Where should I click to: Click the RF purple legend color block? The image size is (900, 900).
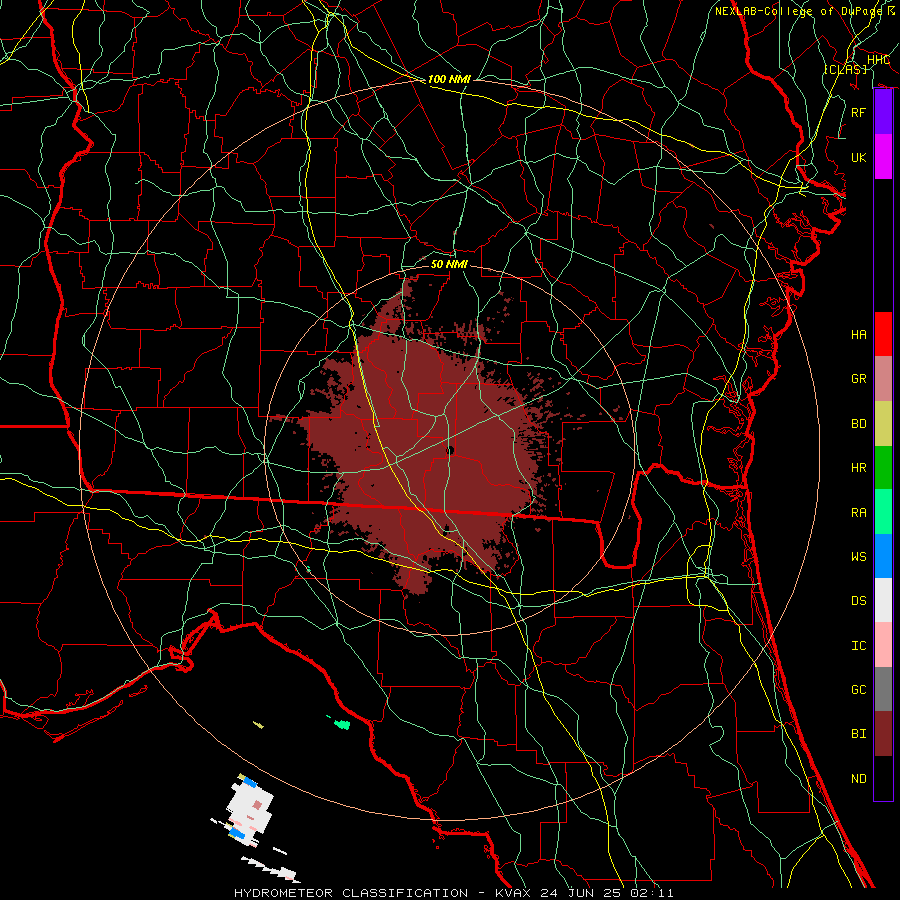tap(883, 112)
